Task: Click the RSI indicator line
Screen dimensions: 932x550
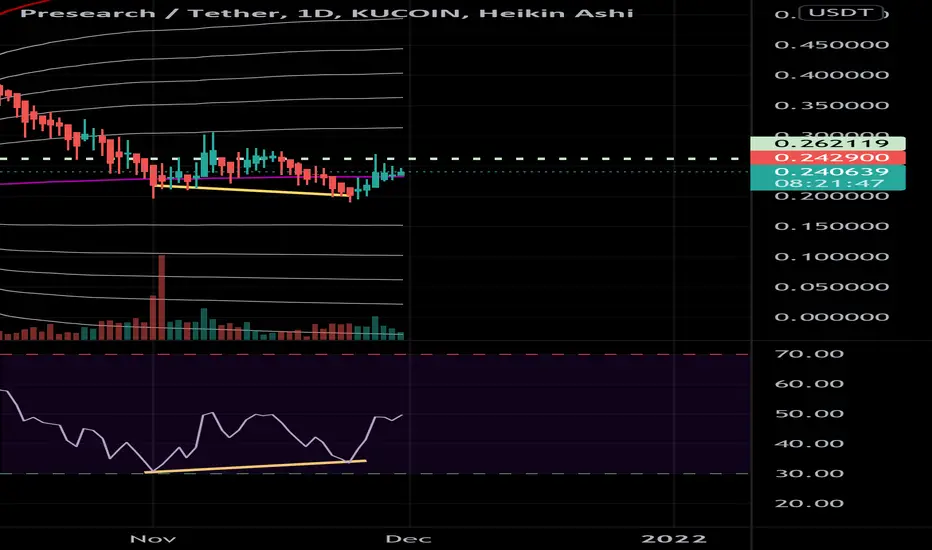Action: point(202,431)
